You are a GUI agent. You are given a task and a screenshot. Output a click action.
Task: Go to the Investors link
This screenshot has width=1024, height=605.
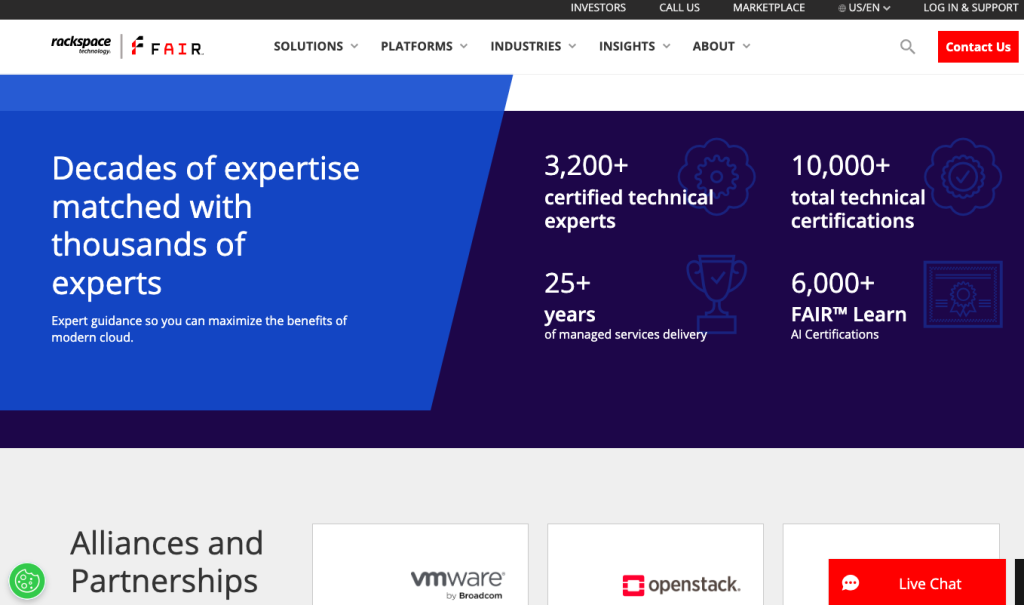[598, 8]
